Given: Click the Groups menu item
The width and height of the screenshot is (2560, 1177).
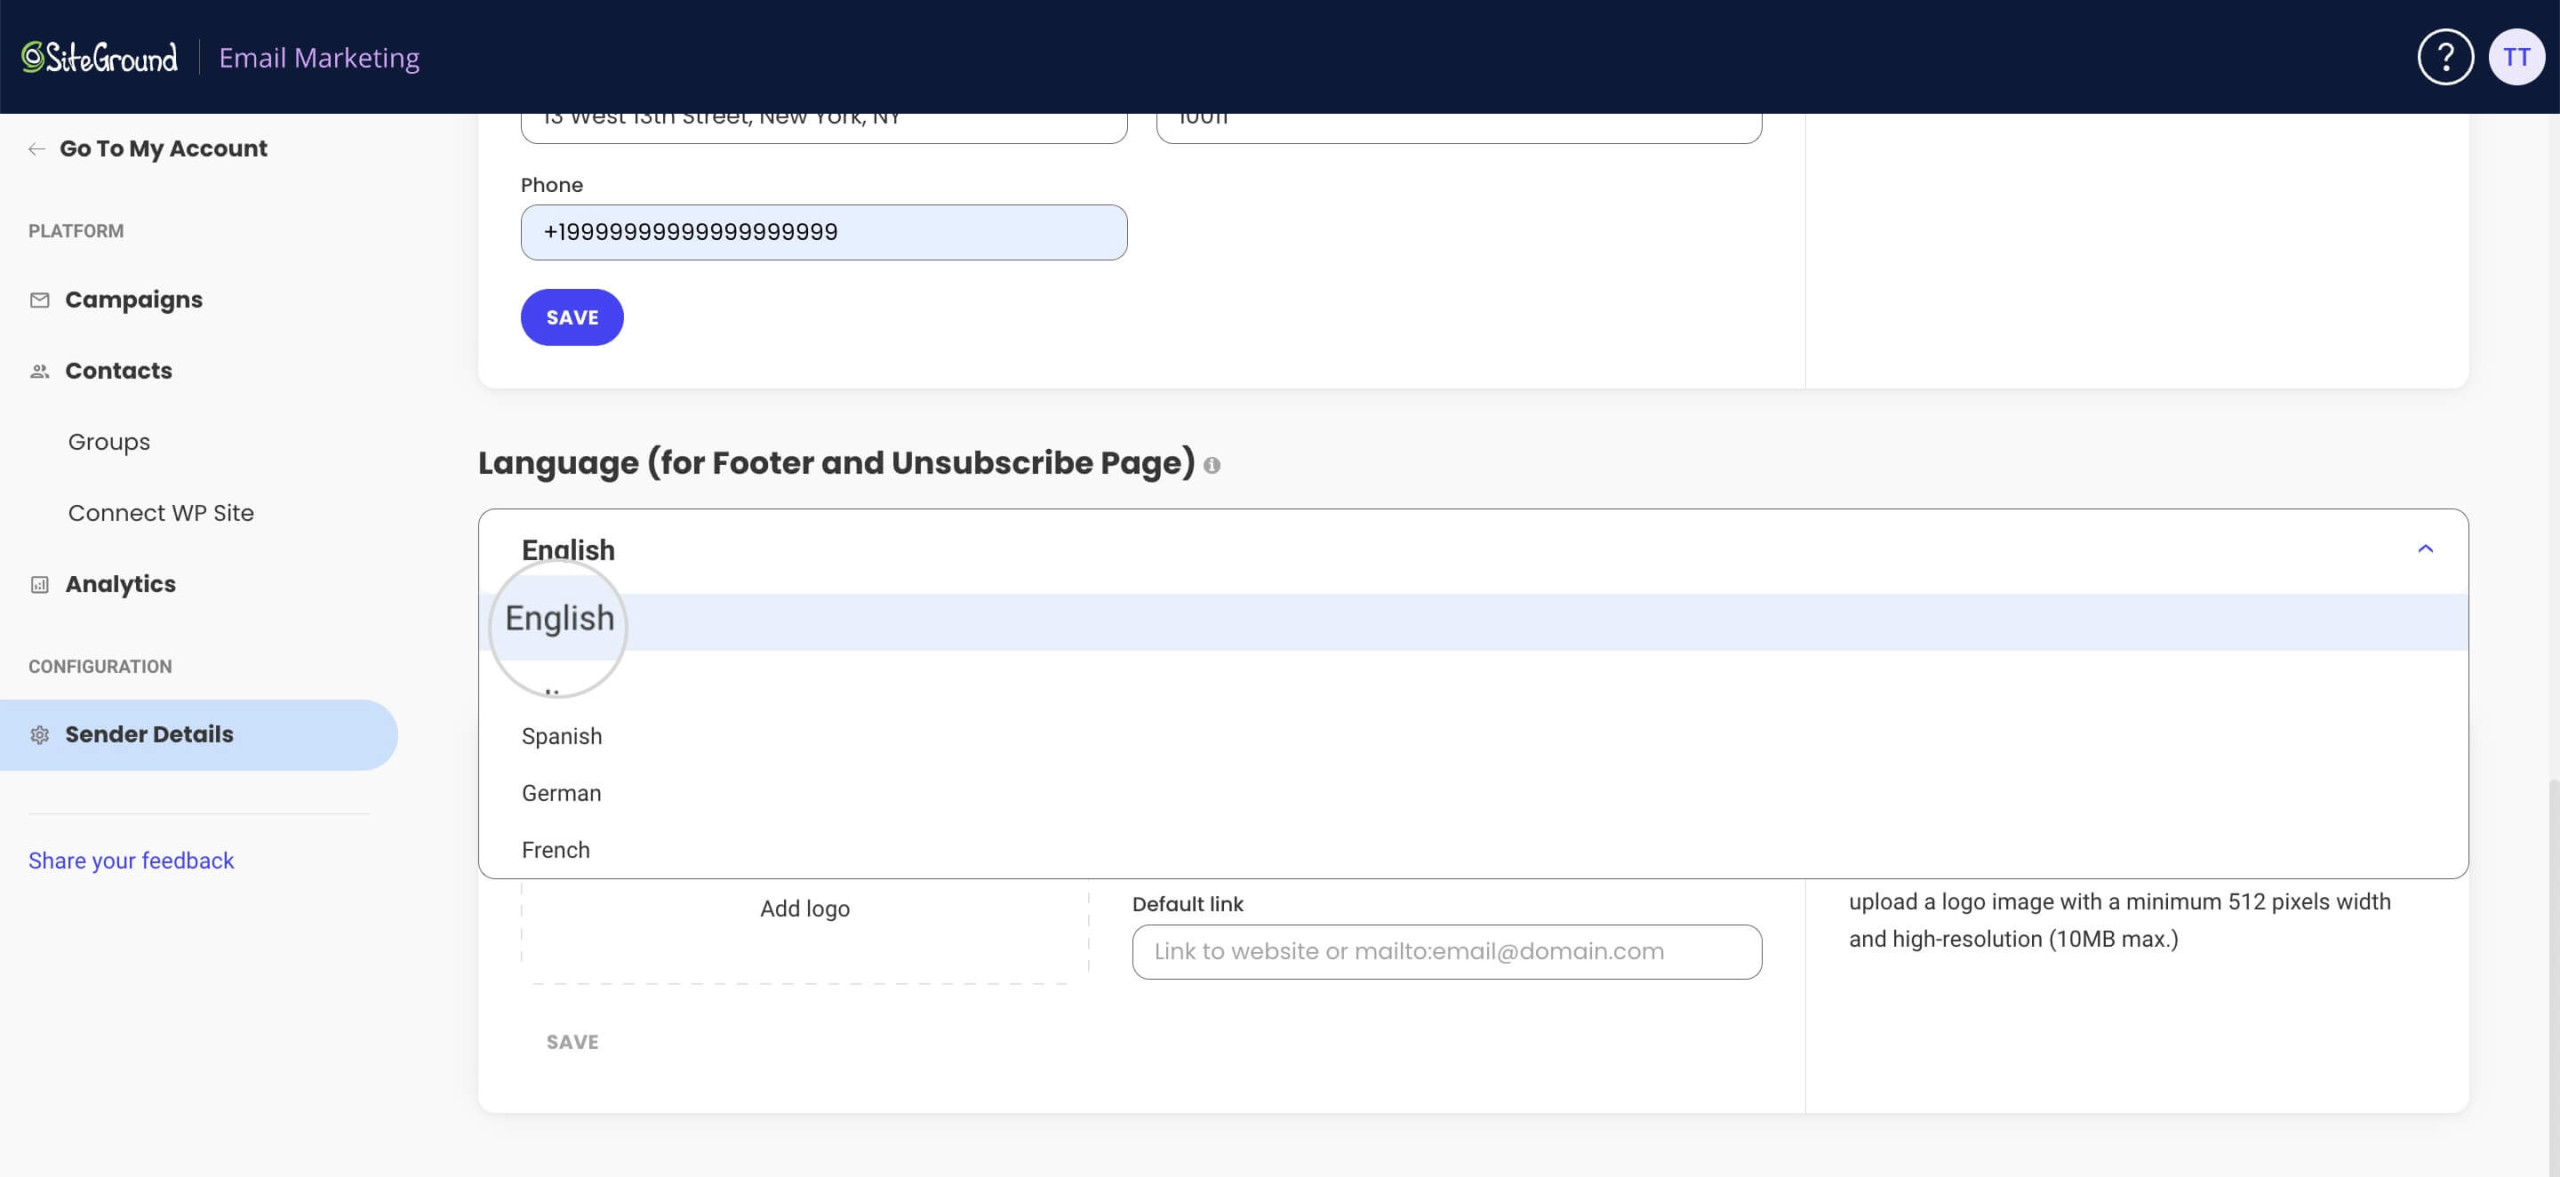Looking at the screenshot, I should pos(106,442).
